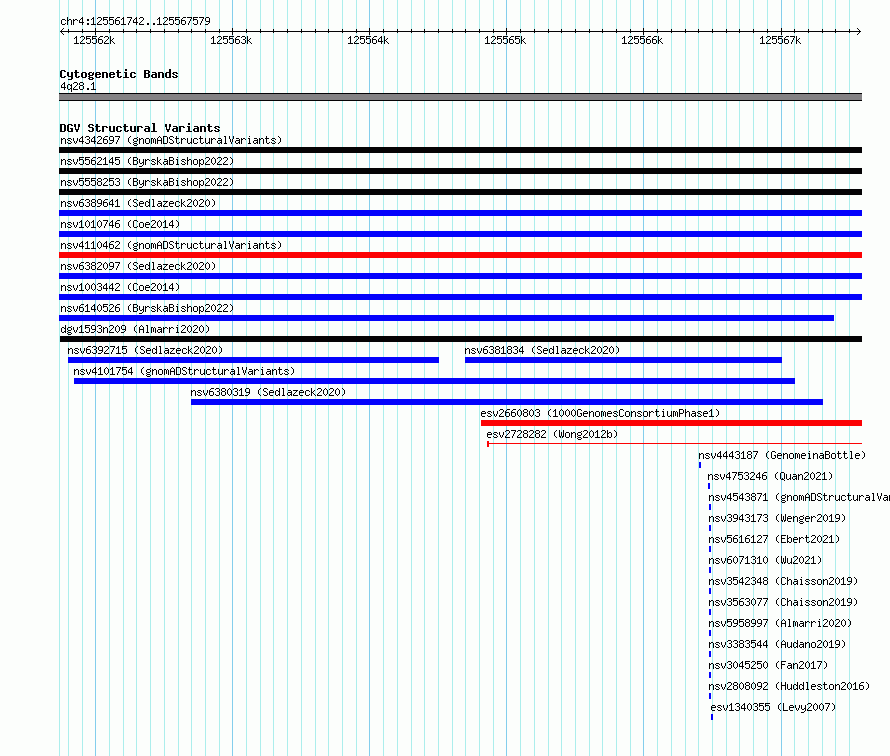Click the esv1340355 Levy2007 label

pos(773,707)
